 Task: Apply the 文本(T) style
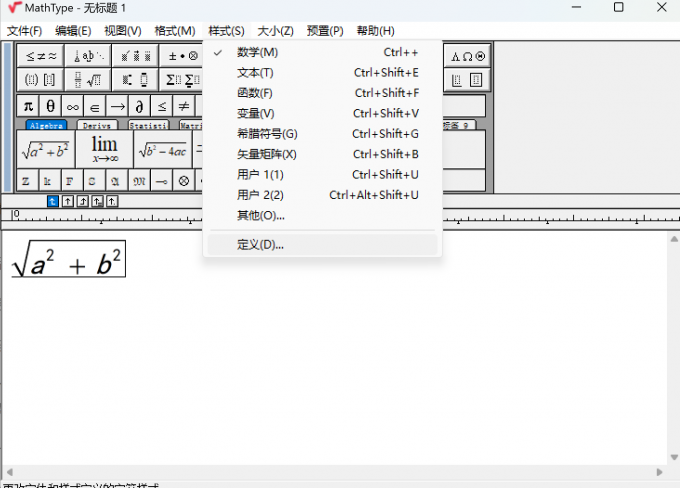[322, 73]
